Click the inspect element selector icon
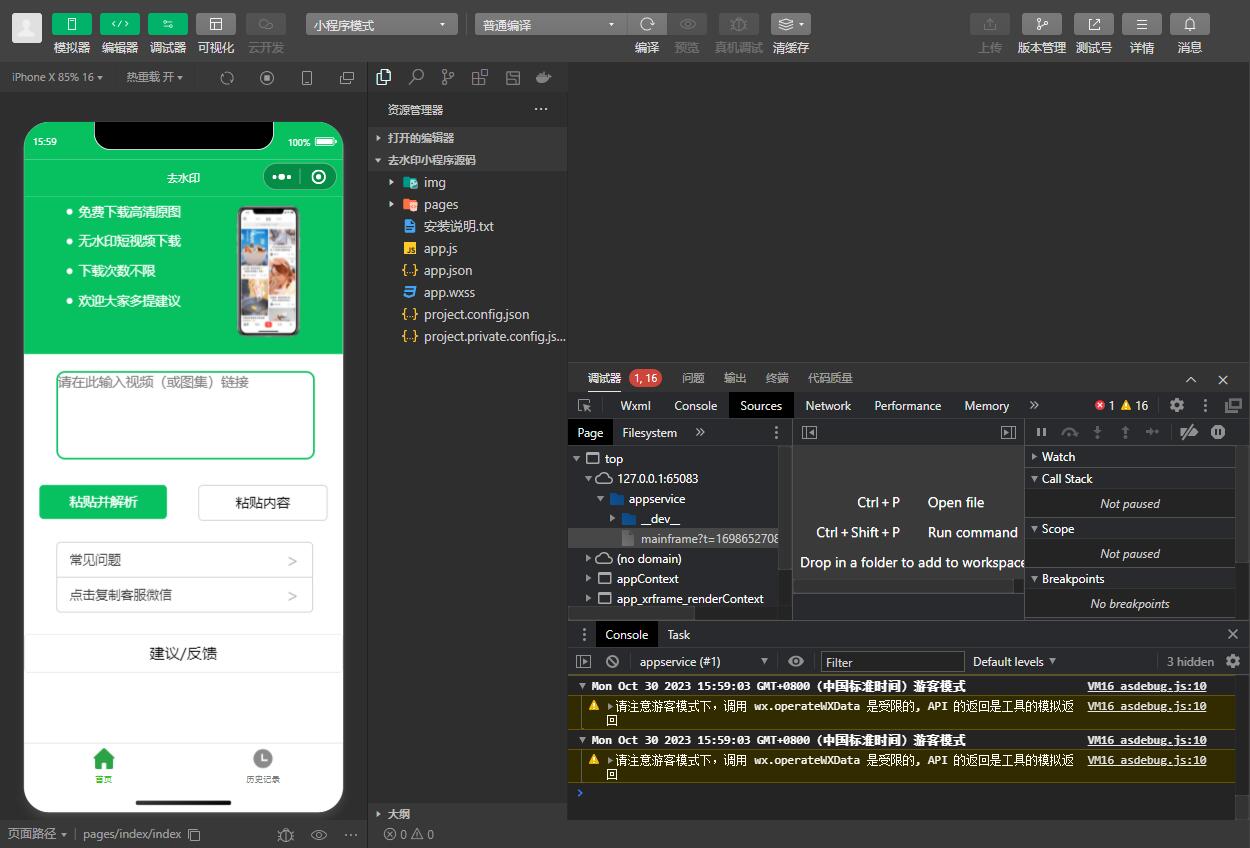The image size is (1250, 848). pyautogui.click(x=585, y=405)
